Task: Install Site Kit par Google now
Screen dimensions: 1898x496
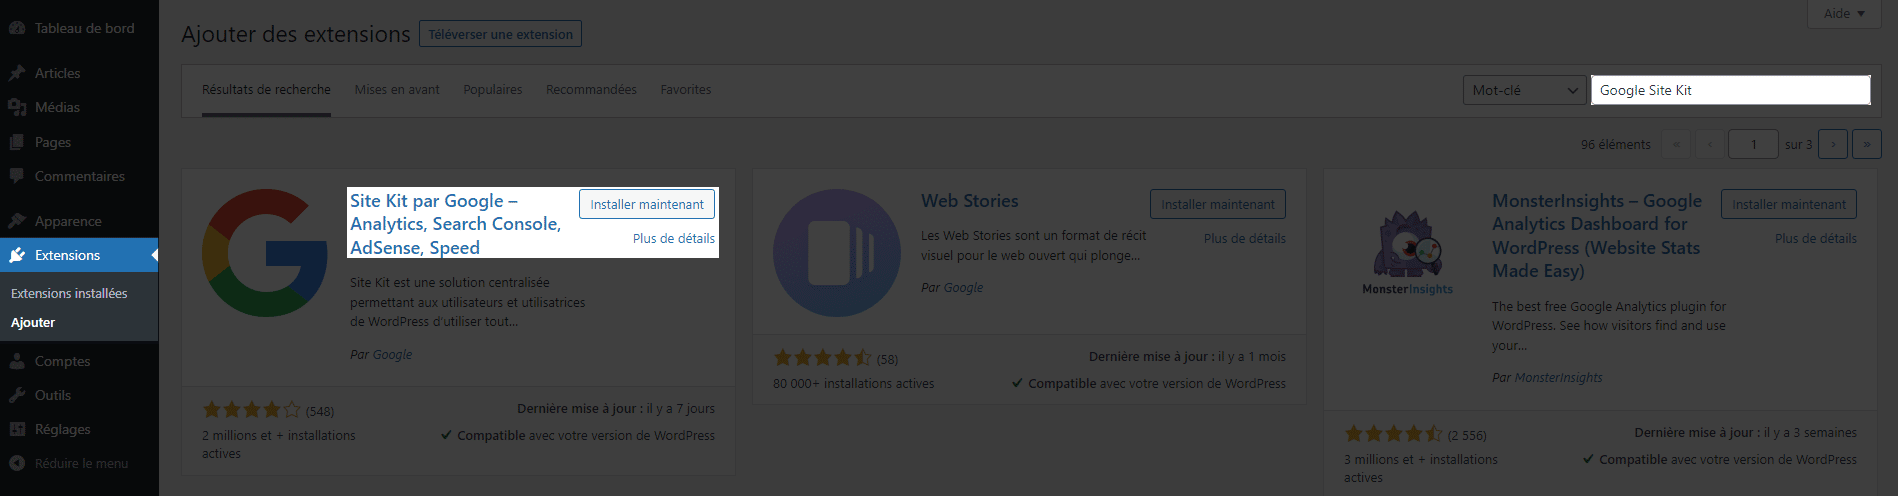Action: (x=647, y=204)
